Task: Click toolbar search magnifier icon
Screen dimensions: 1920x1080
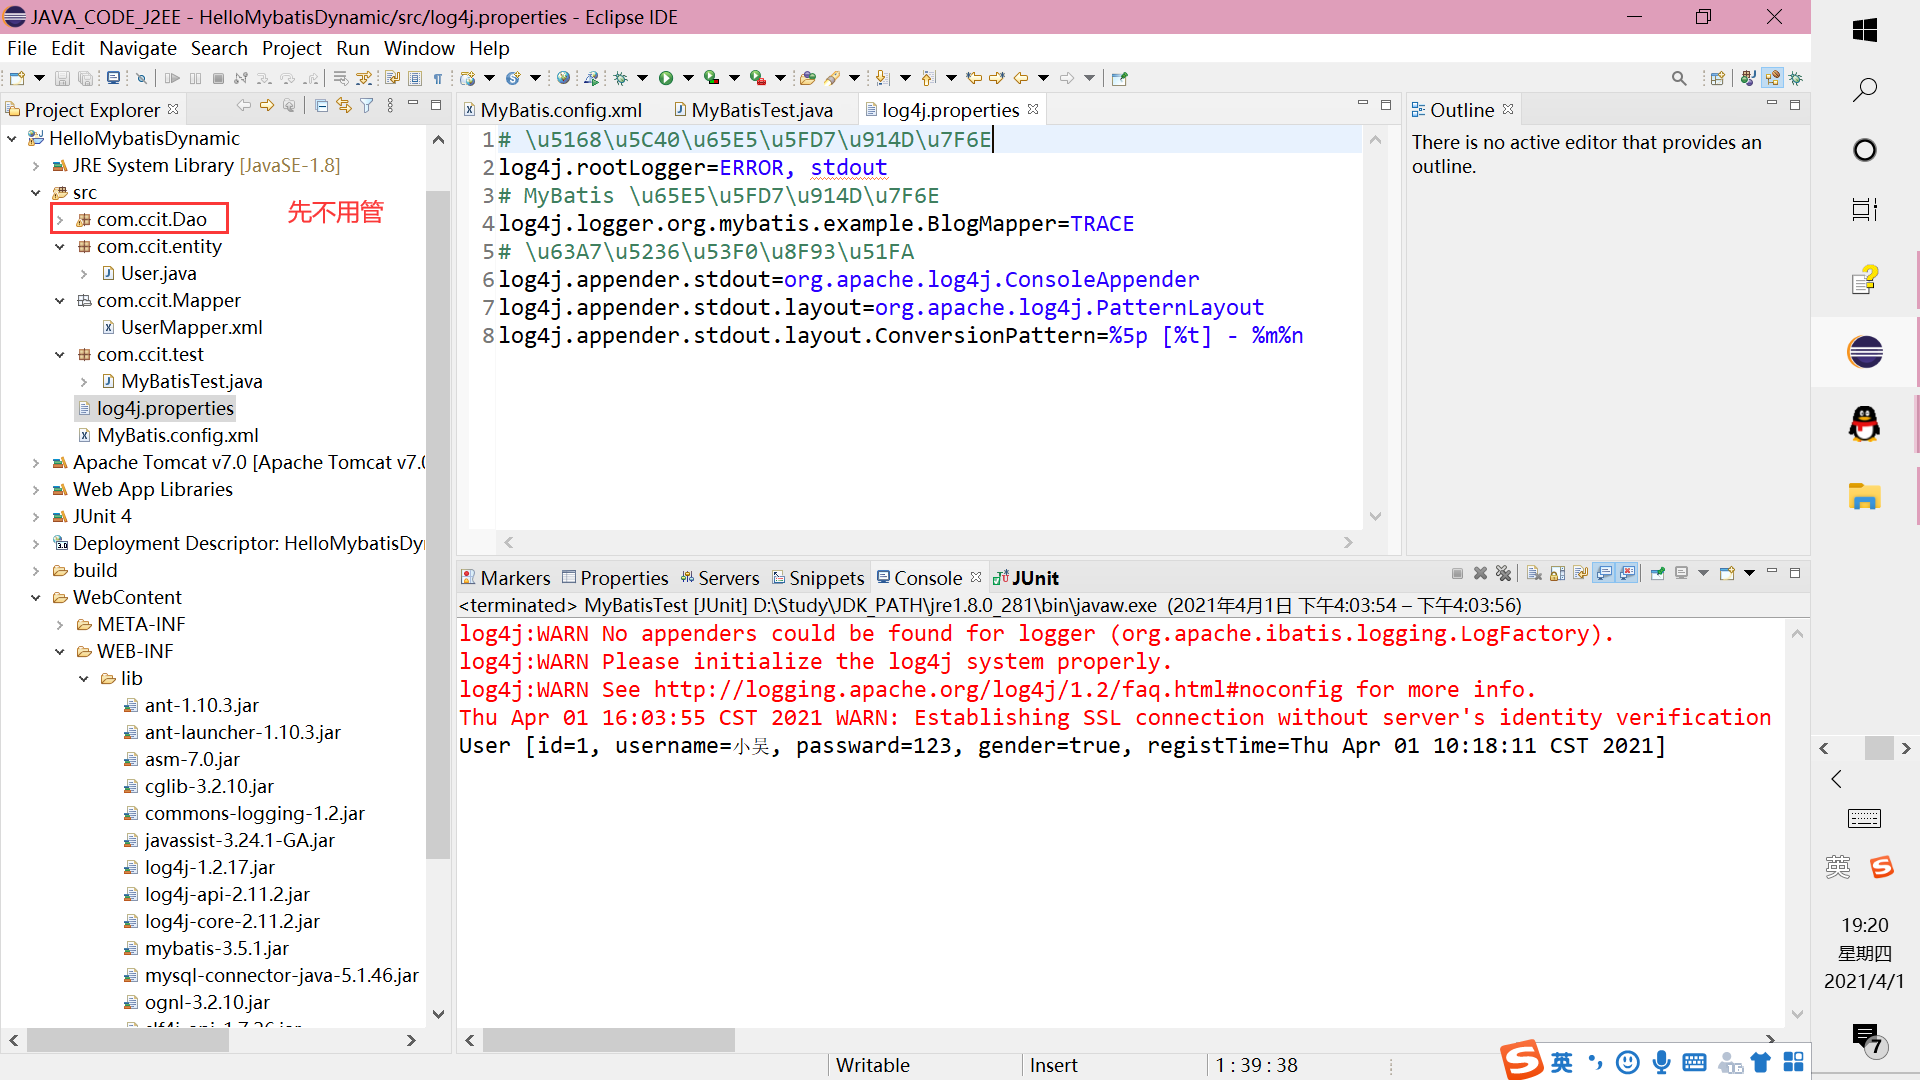Action: [x=1679, y=78]
